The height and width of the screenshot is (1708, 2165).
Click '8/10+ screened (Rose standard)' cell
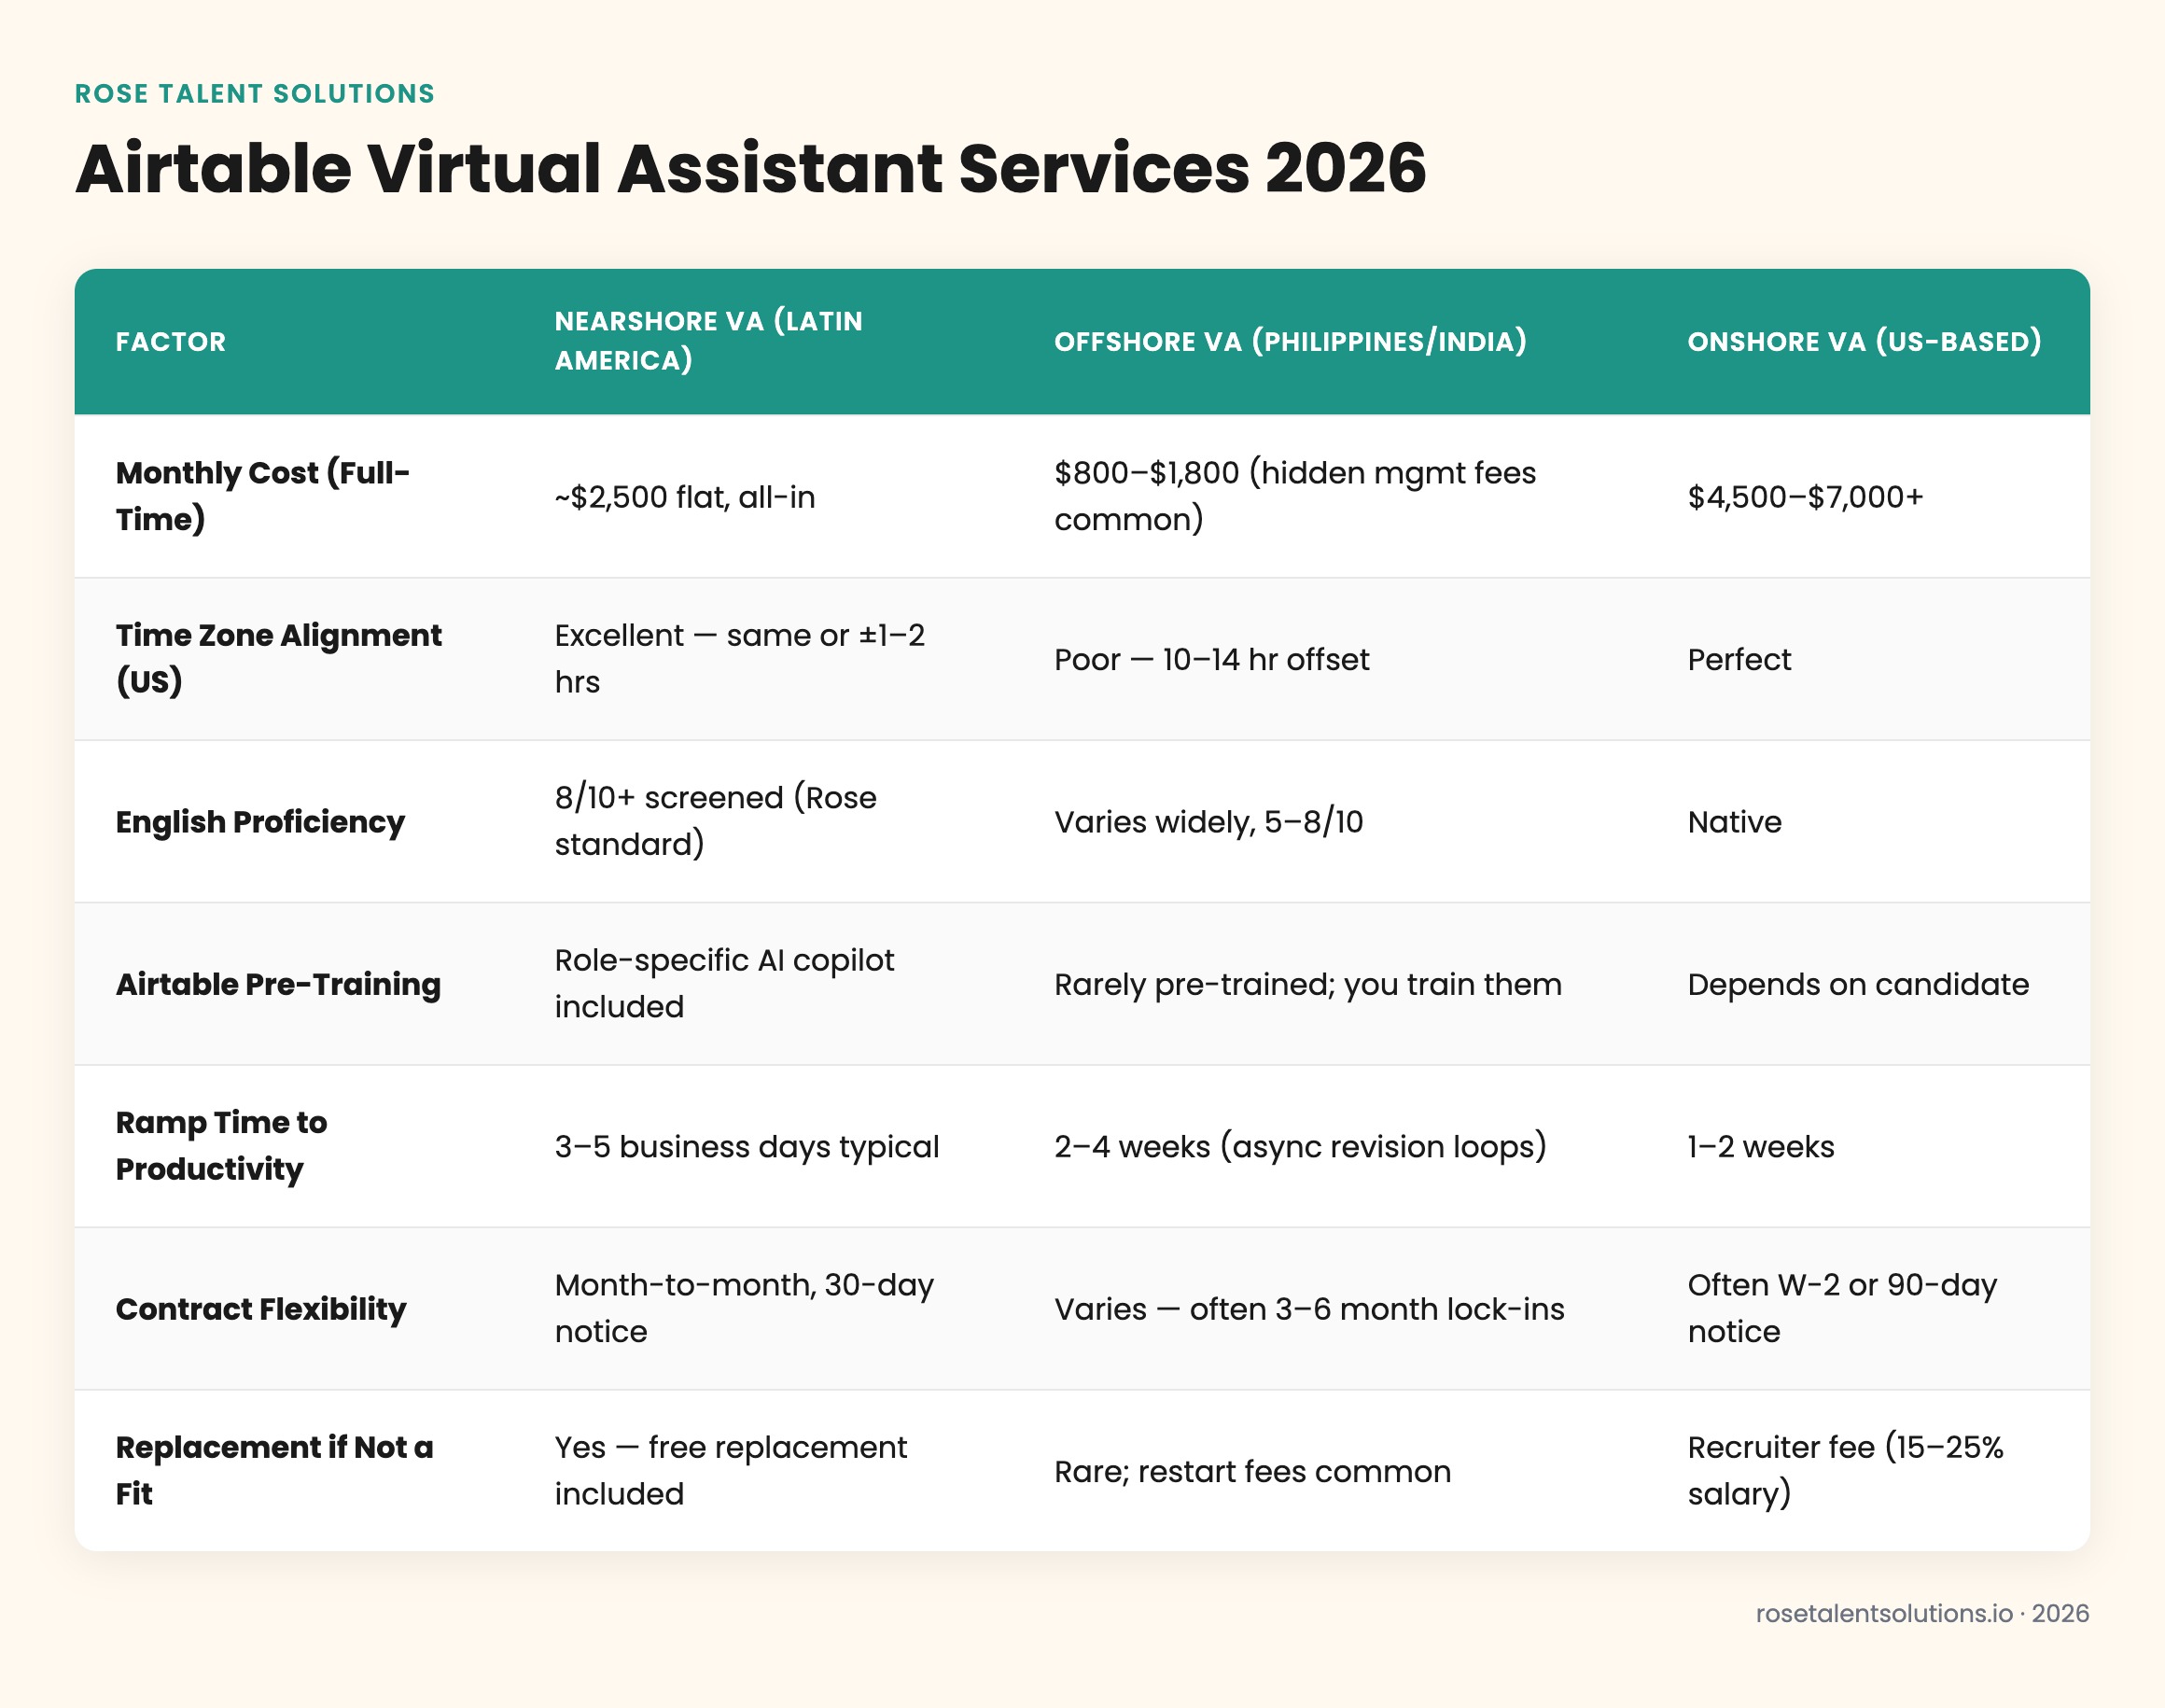(716, 821)
